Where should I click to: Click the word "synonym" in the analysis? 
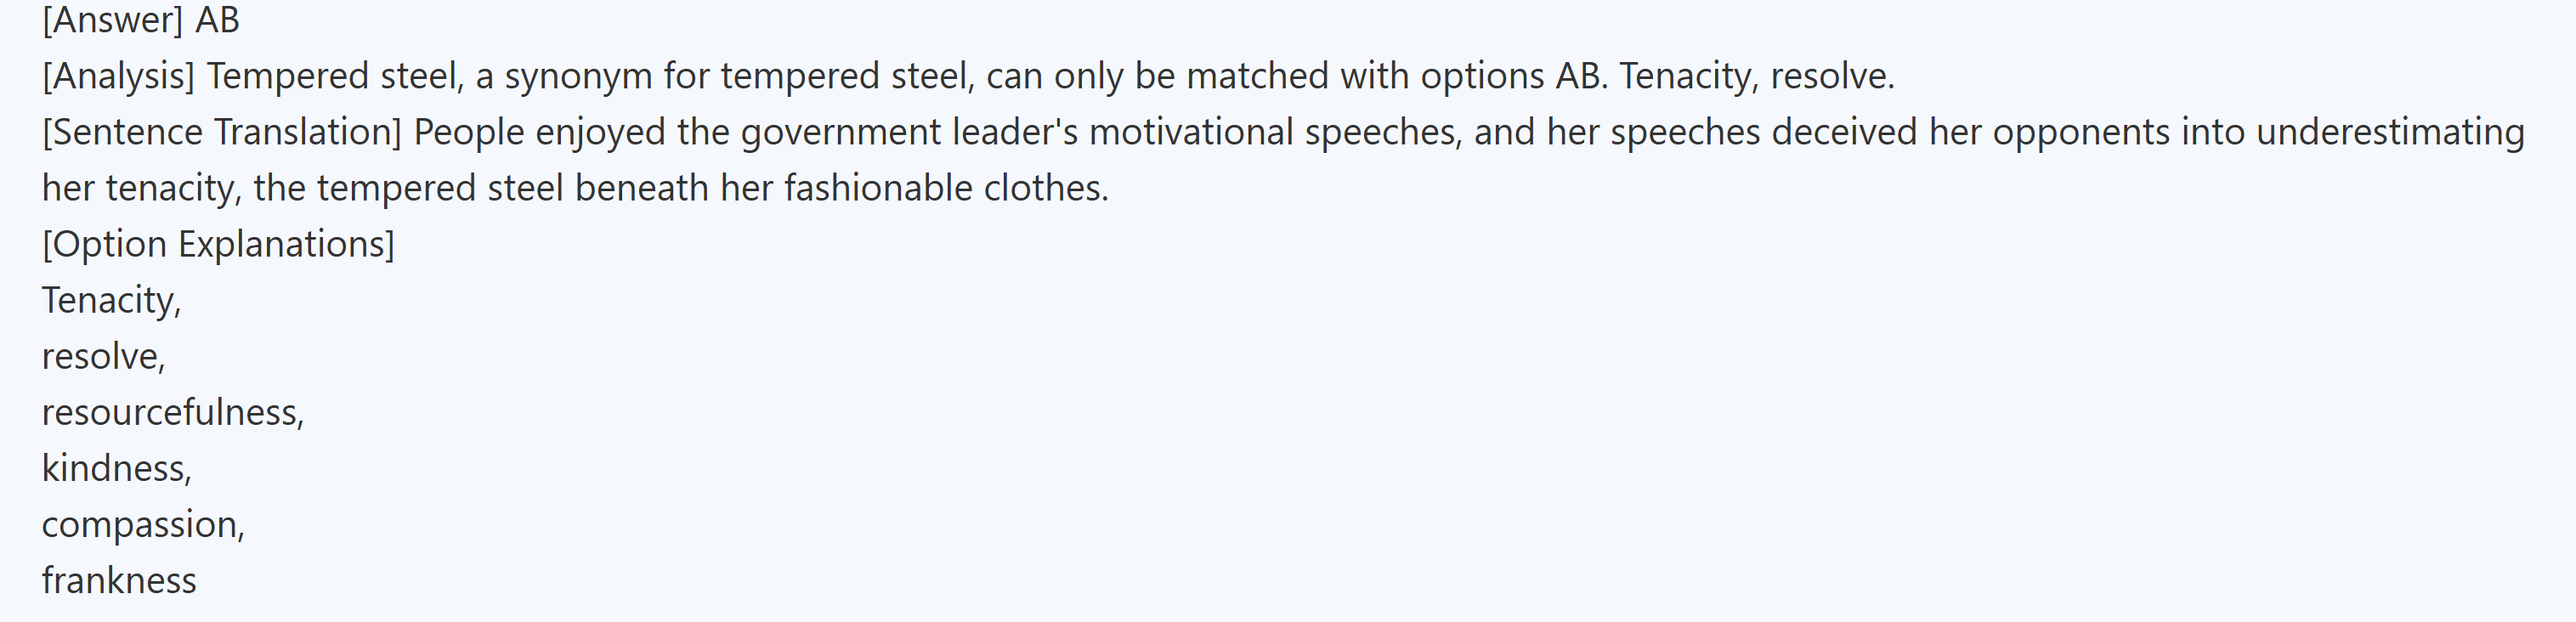[578, 76]
